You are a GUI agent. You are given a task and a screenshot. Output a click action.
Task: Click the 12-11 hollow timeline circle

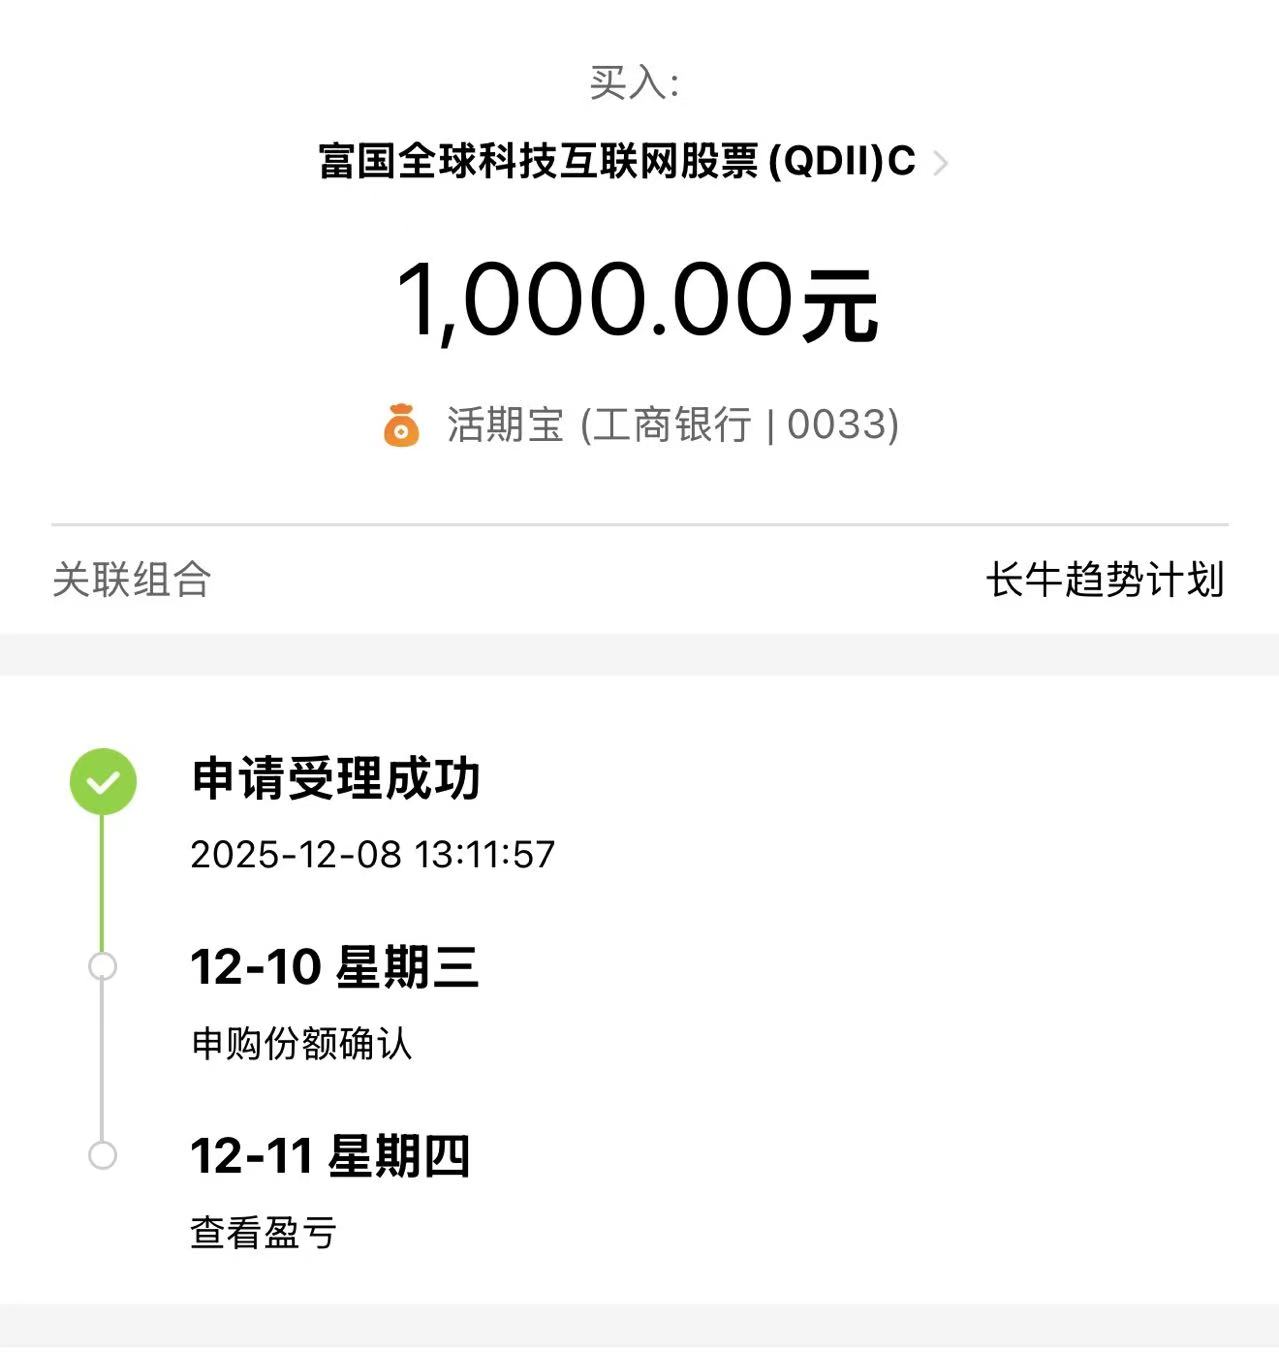coord(102,1155)
